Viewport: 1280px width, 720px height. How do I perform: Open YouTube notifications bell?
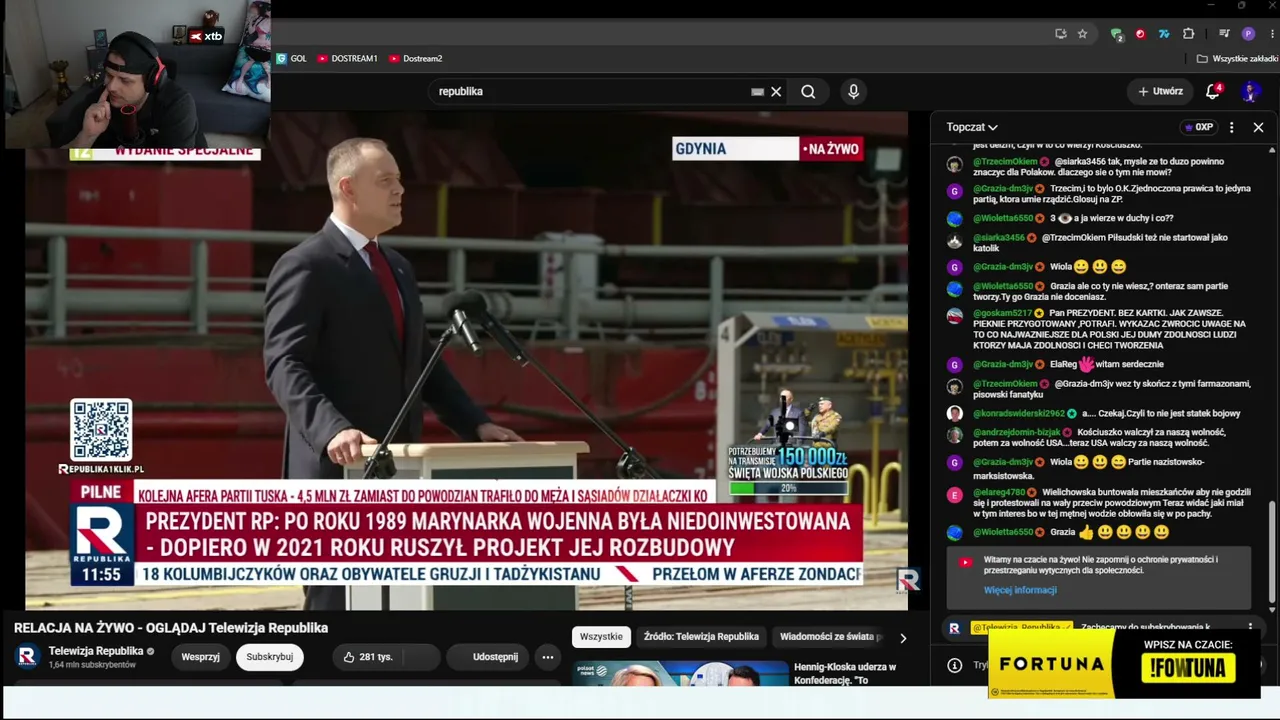point(1213,91)
